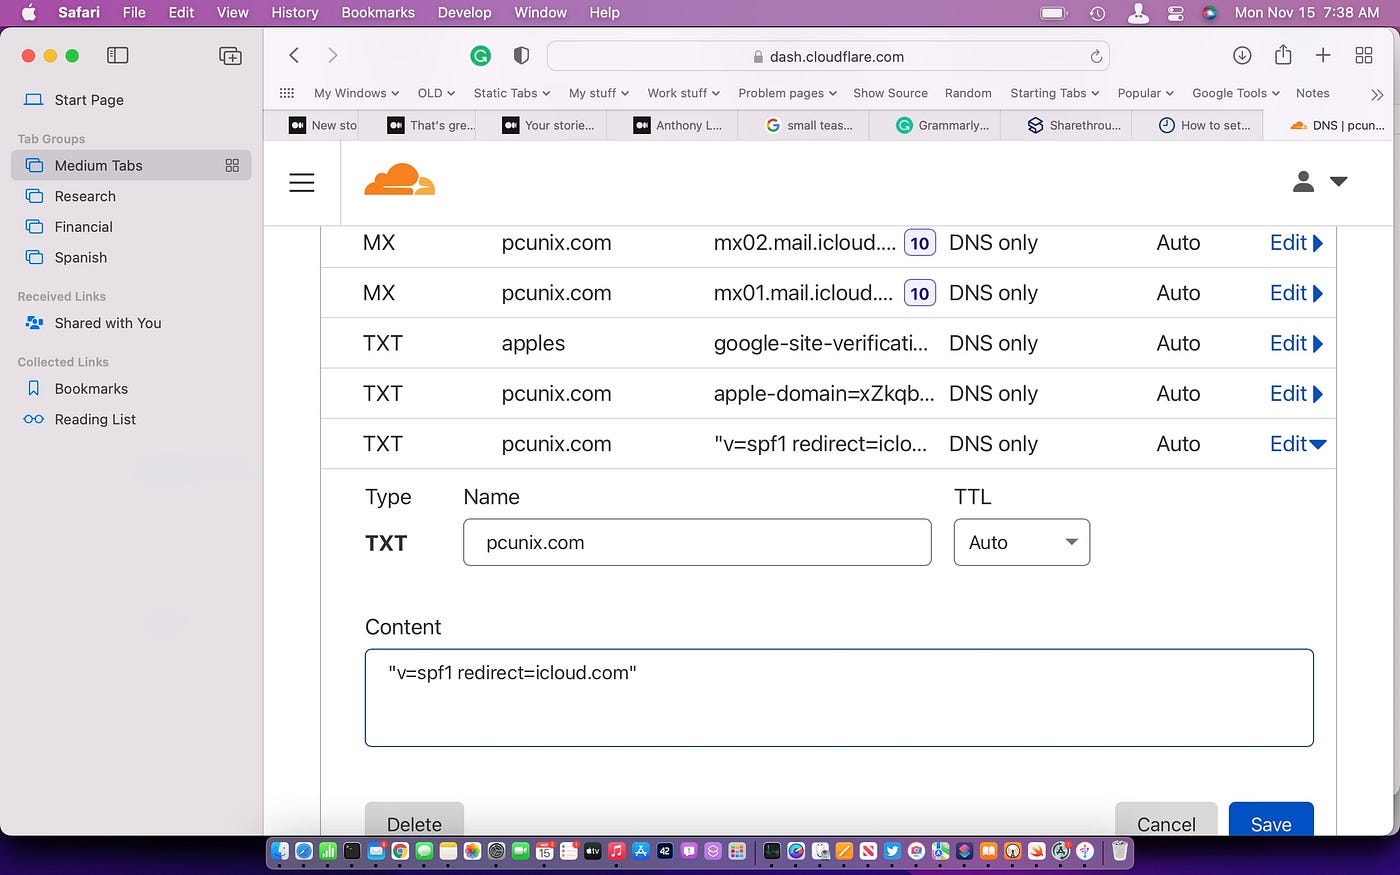Open the Reading List sidebar item

[x=131, y=419]
